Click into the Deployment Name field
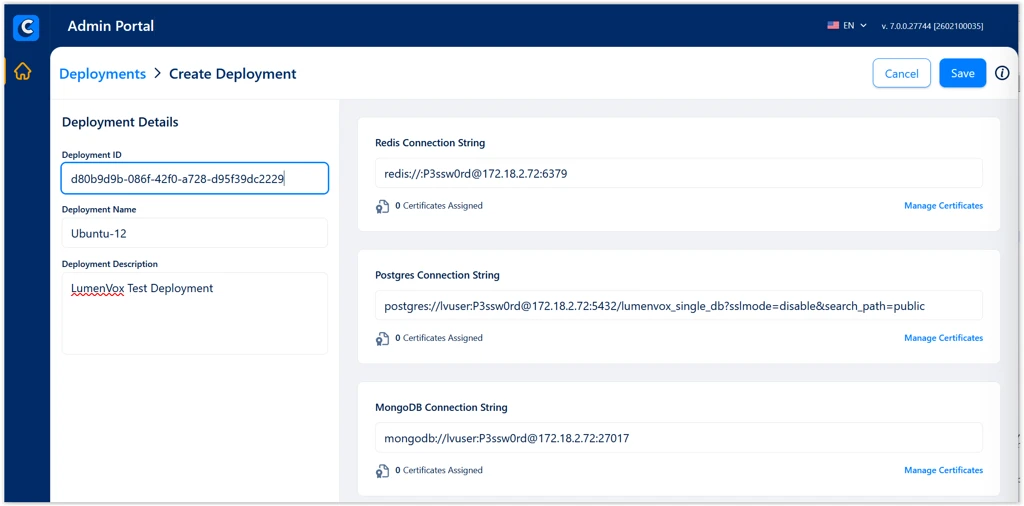Viewport: 1024px width, 506px height. pos(194,233)
